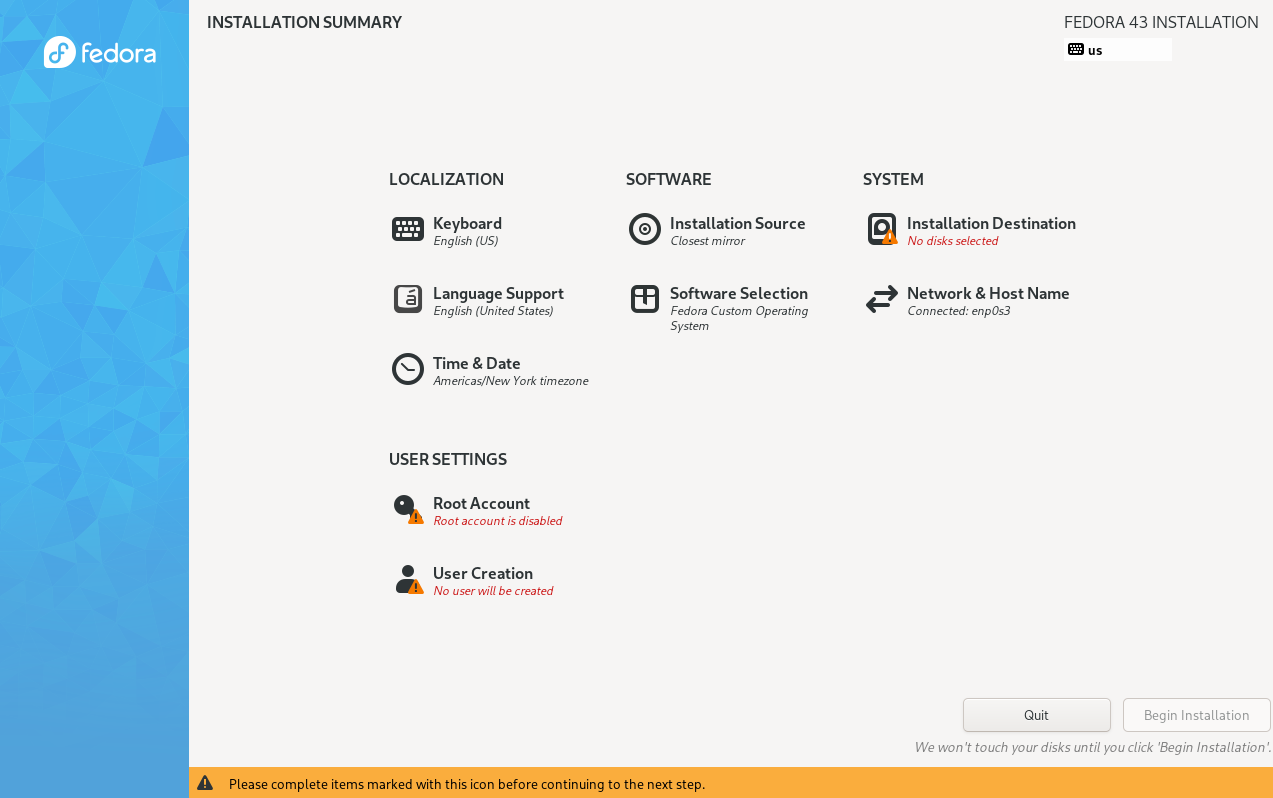The width and height of the screenshot is (1273, 798).
Task: Click 'No user will be created' status text
Action: (492, 591)
